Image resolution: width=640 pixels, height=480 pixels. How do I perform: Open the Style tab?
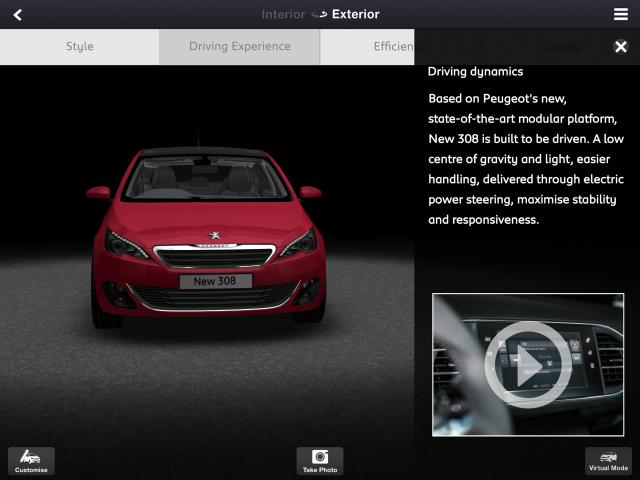click(80, 46)
